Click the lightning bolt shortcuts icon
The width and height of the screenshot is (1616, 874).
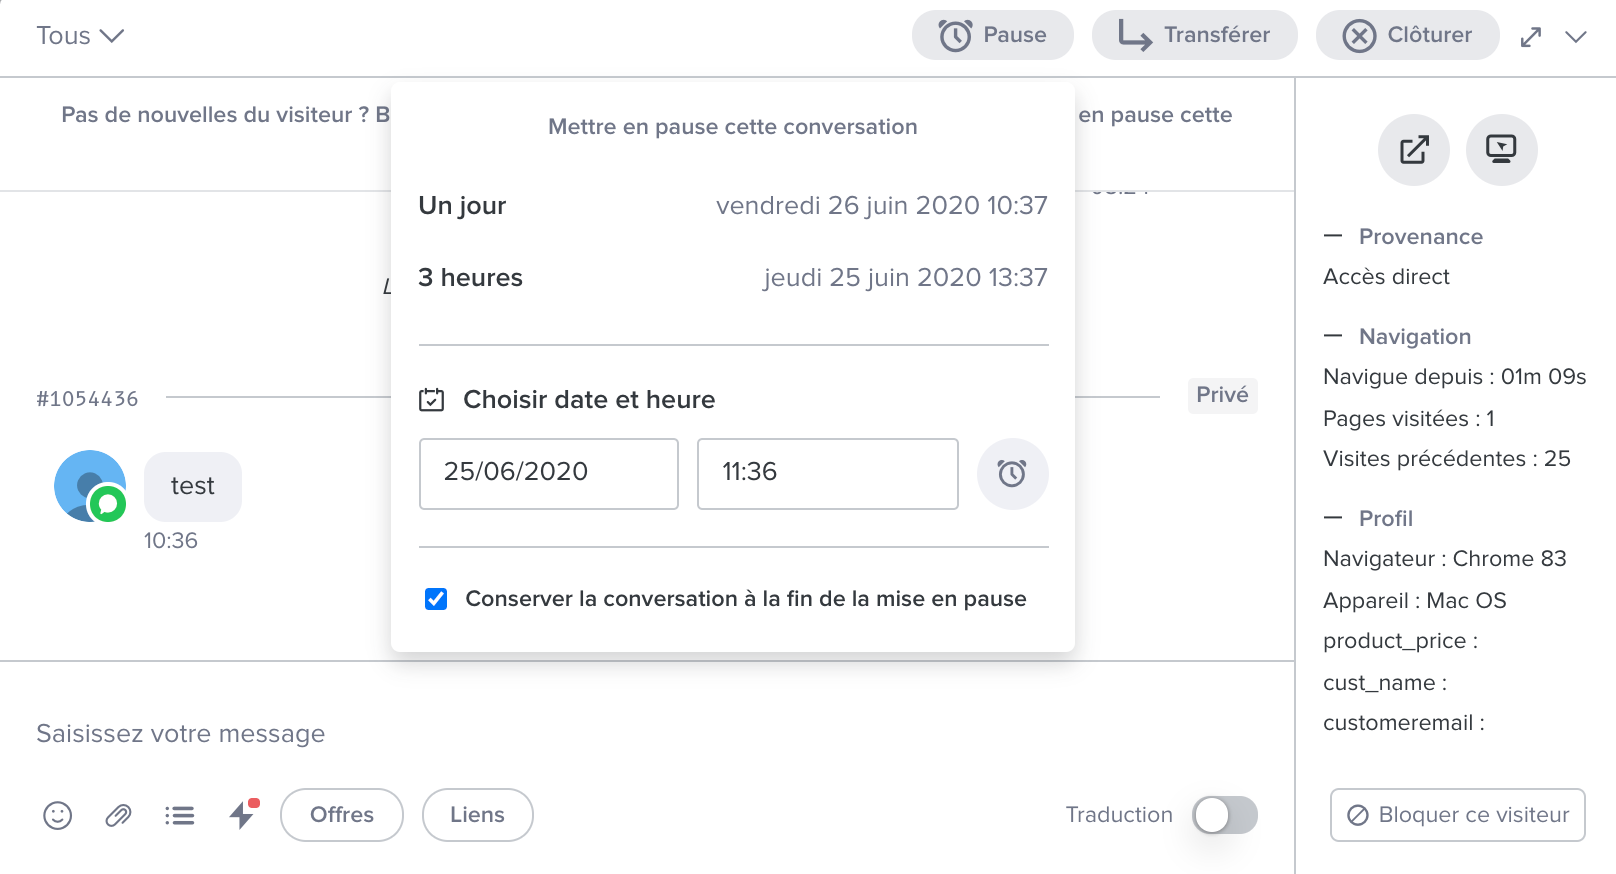click(242, 815)
